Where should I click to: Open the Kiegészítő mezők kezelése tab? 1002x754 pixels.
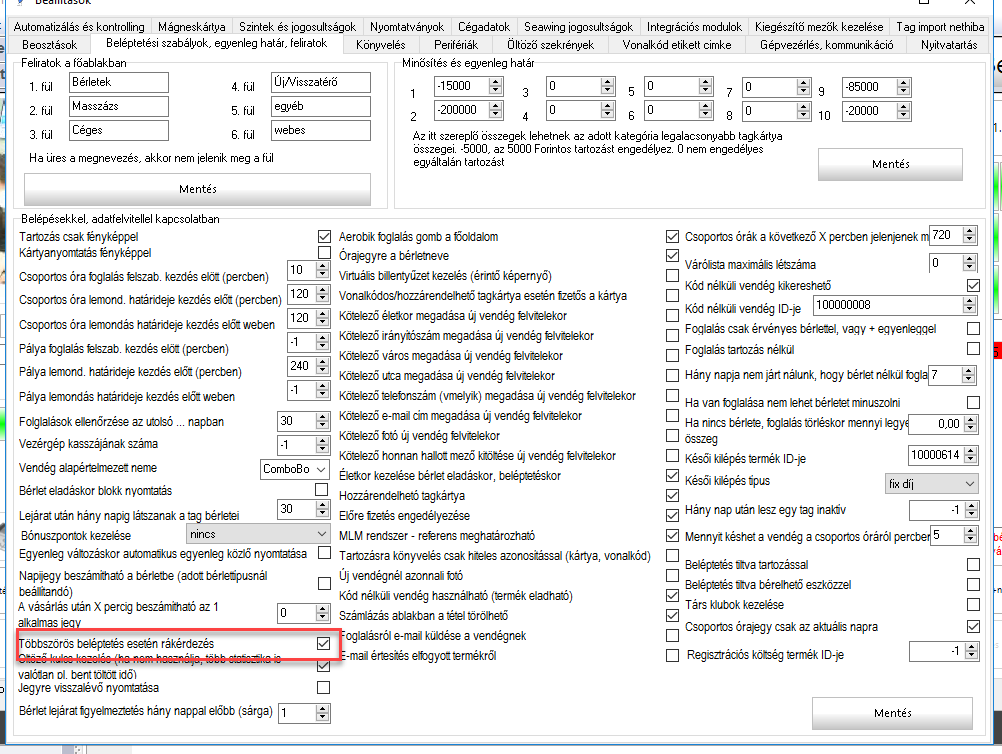(819, 27)
